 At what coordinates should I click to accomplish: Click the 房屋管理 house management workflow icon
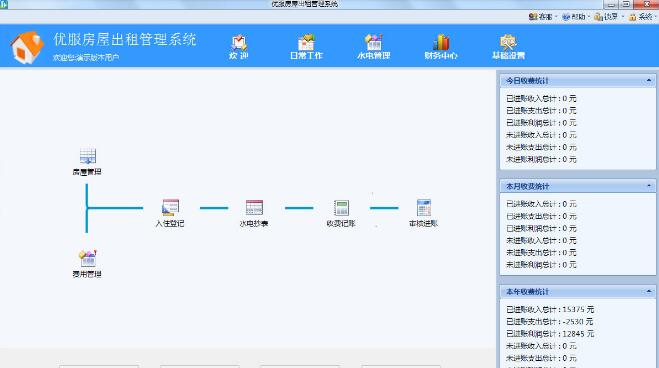point(87,156)
